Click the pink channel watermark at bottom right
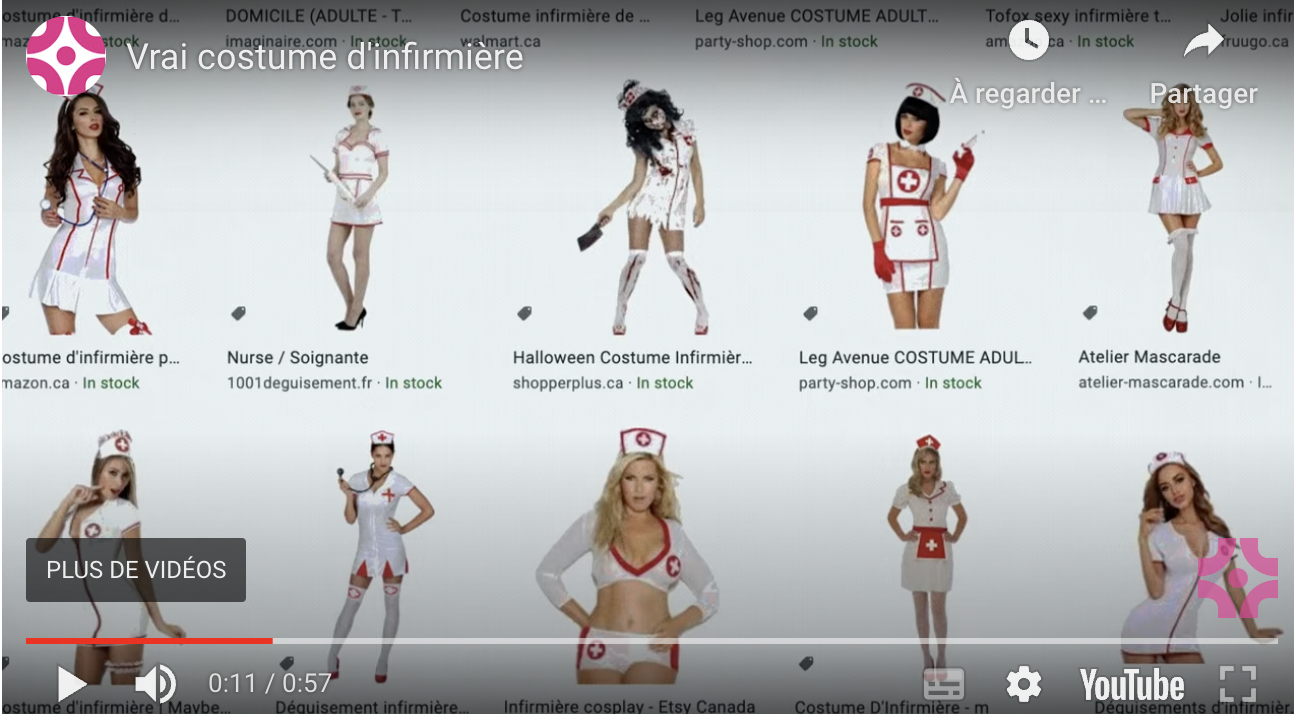1294x714 pixels. [1237, 577]
